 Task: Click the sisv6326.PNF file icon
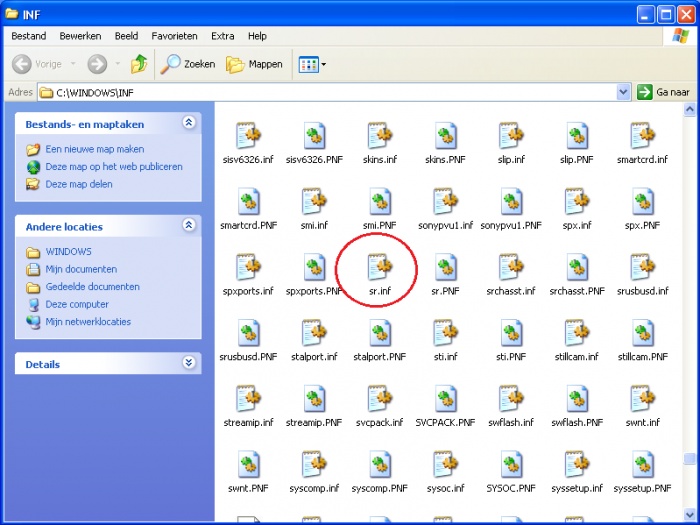click(314, 136)
